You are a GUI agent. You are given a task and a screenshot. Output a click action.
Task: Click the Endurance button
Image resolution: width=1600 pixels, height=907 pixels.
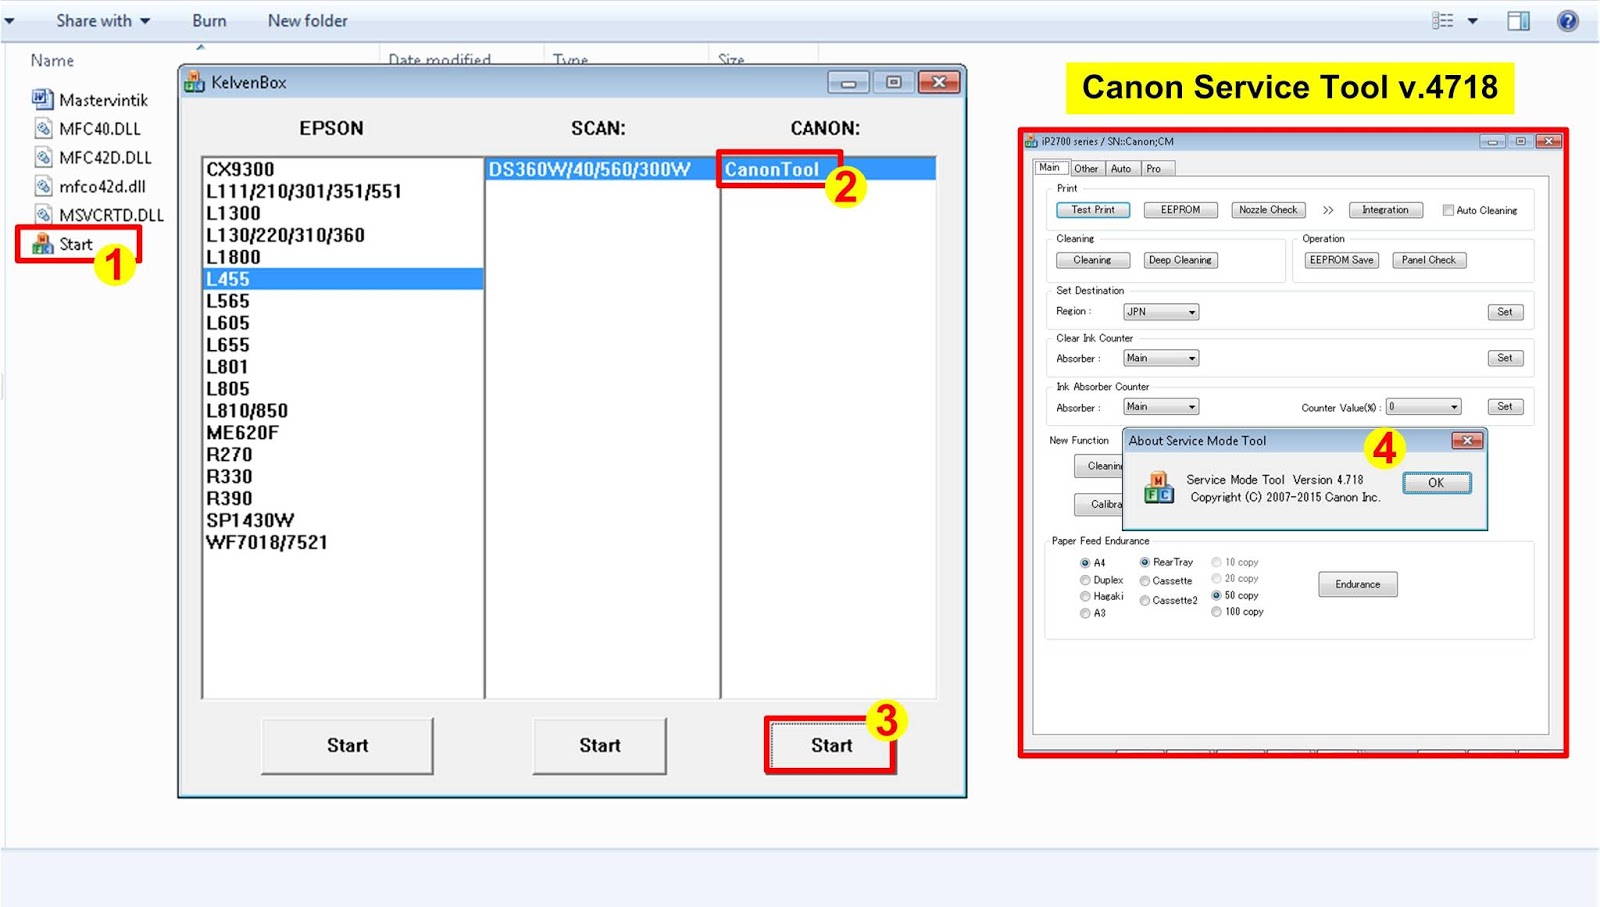click(x=1358, y=584)
